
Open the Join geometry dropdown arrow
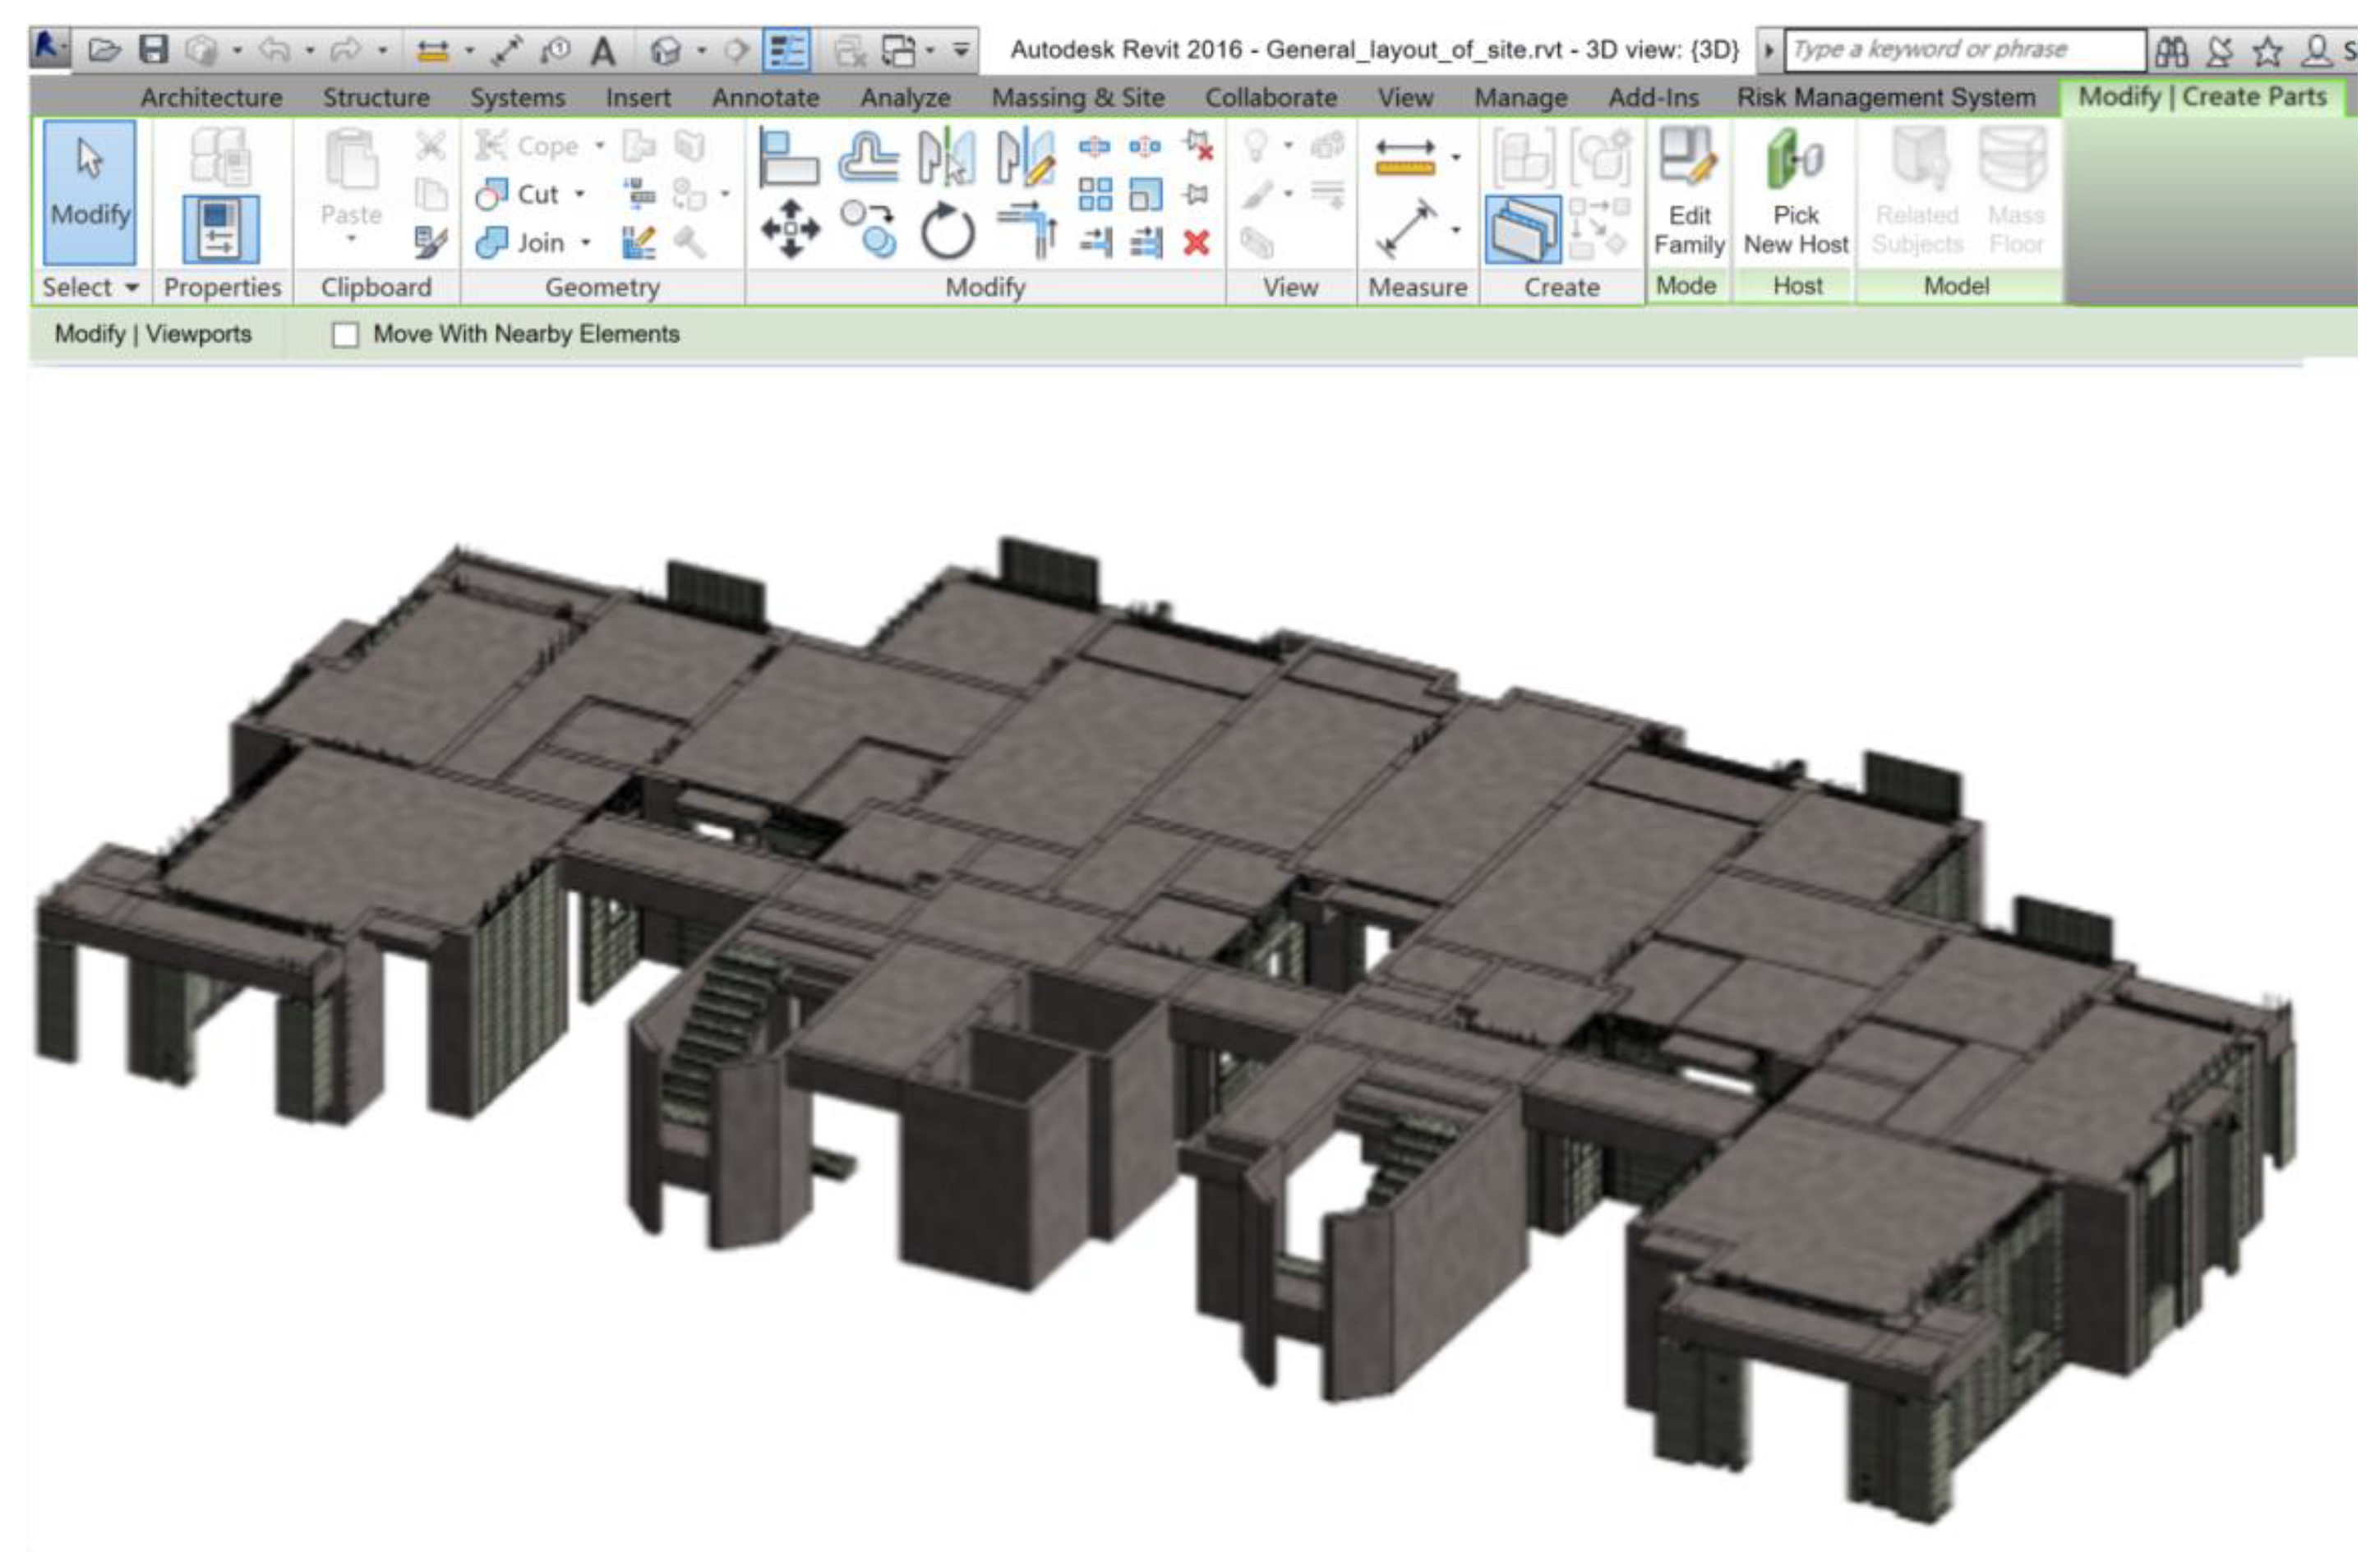(586, 243)
